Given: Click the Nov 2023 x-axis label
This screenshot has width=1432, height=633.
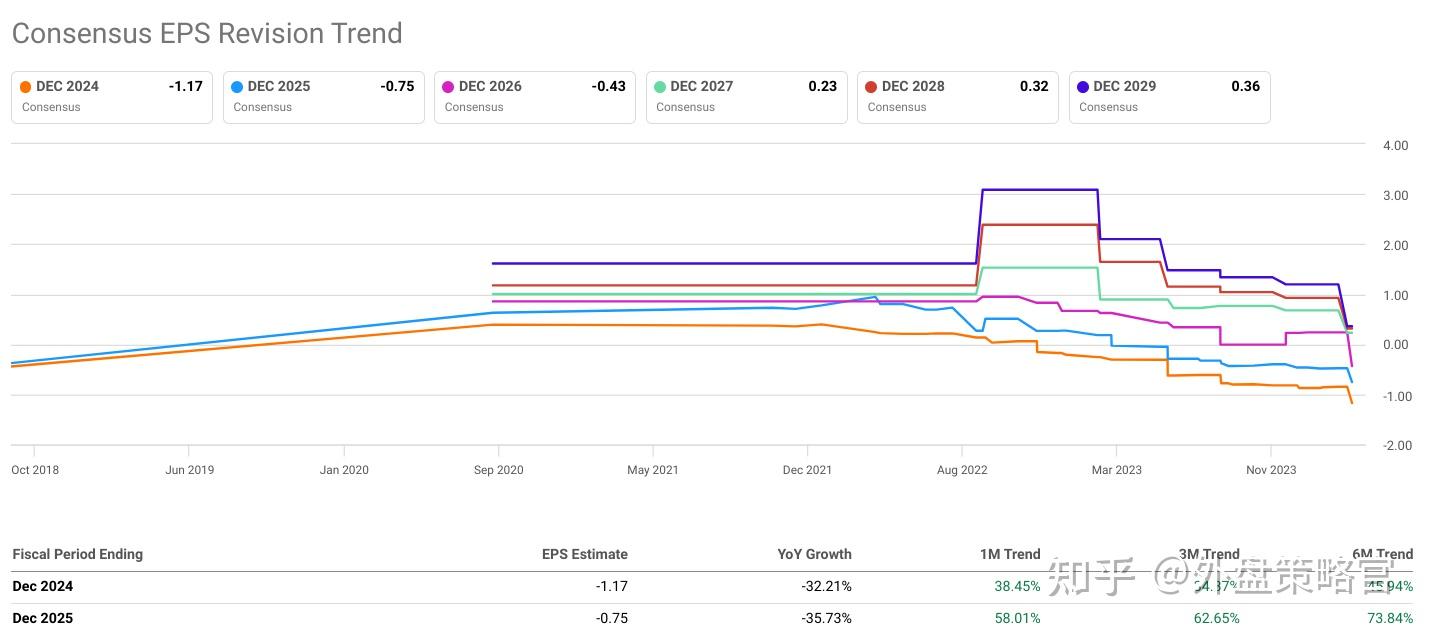Looking at the screenshot, I should coord(1270,470).
